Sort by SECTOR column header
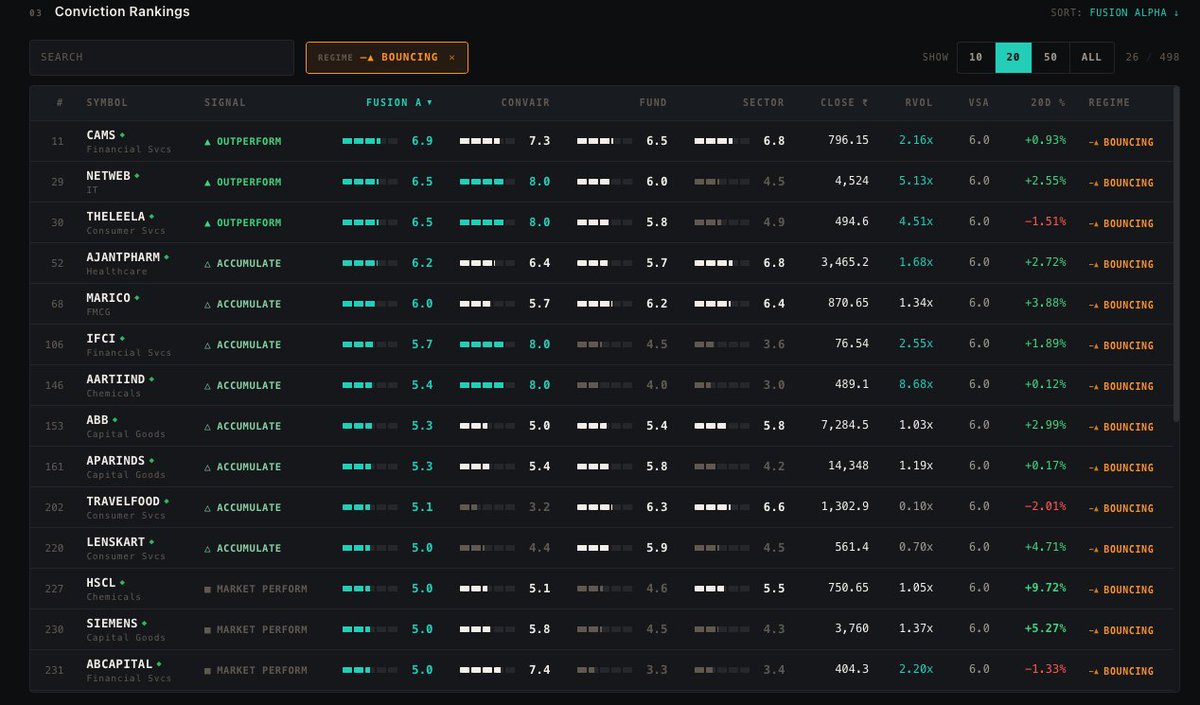 (763, 102)
